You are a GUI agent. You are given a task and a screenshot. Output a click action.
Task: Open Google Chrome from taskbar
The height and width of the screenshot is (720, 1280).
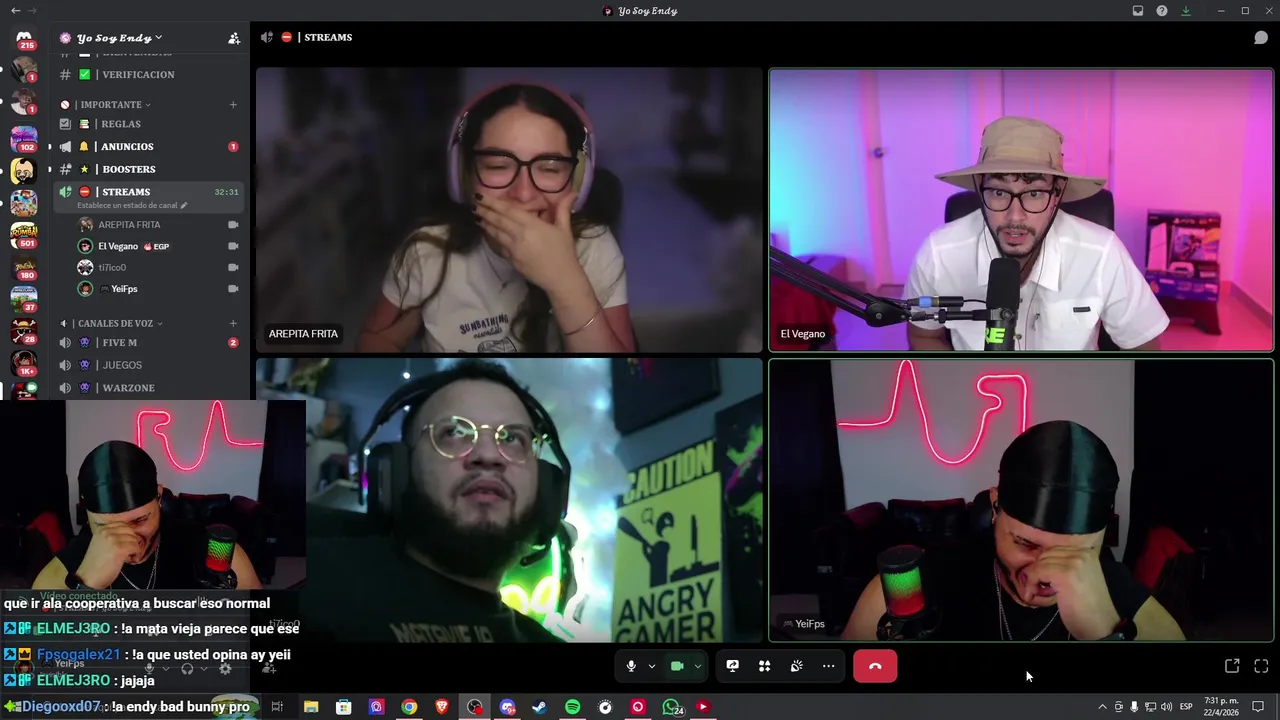409,707
